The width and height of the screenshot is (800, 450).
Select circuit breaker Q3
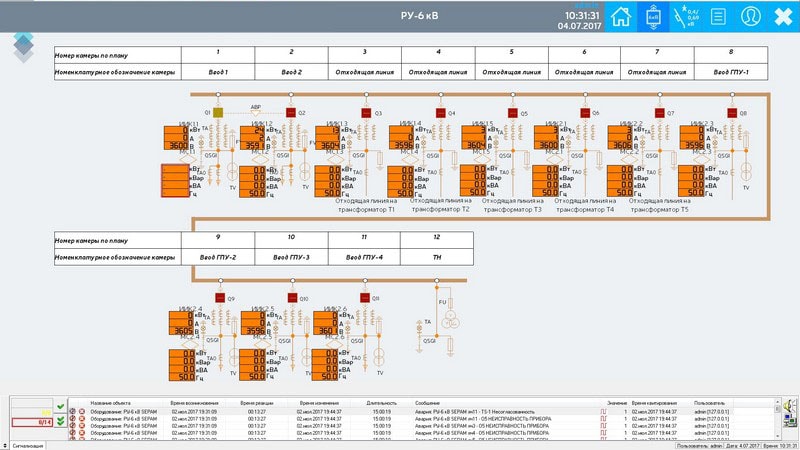(x=366, y=113)
